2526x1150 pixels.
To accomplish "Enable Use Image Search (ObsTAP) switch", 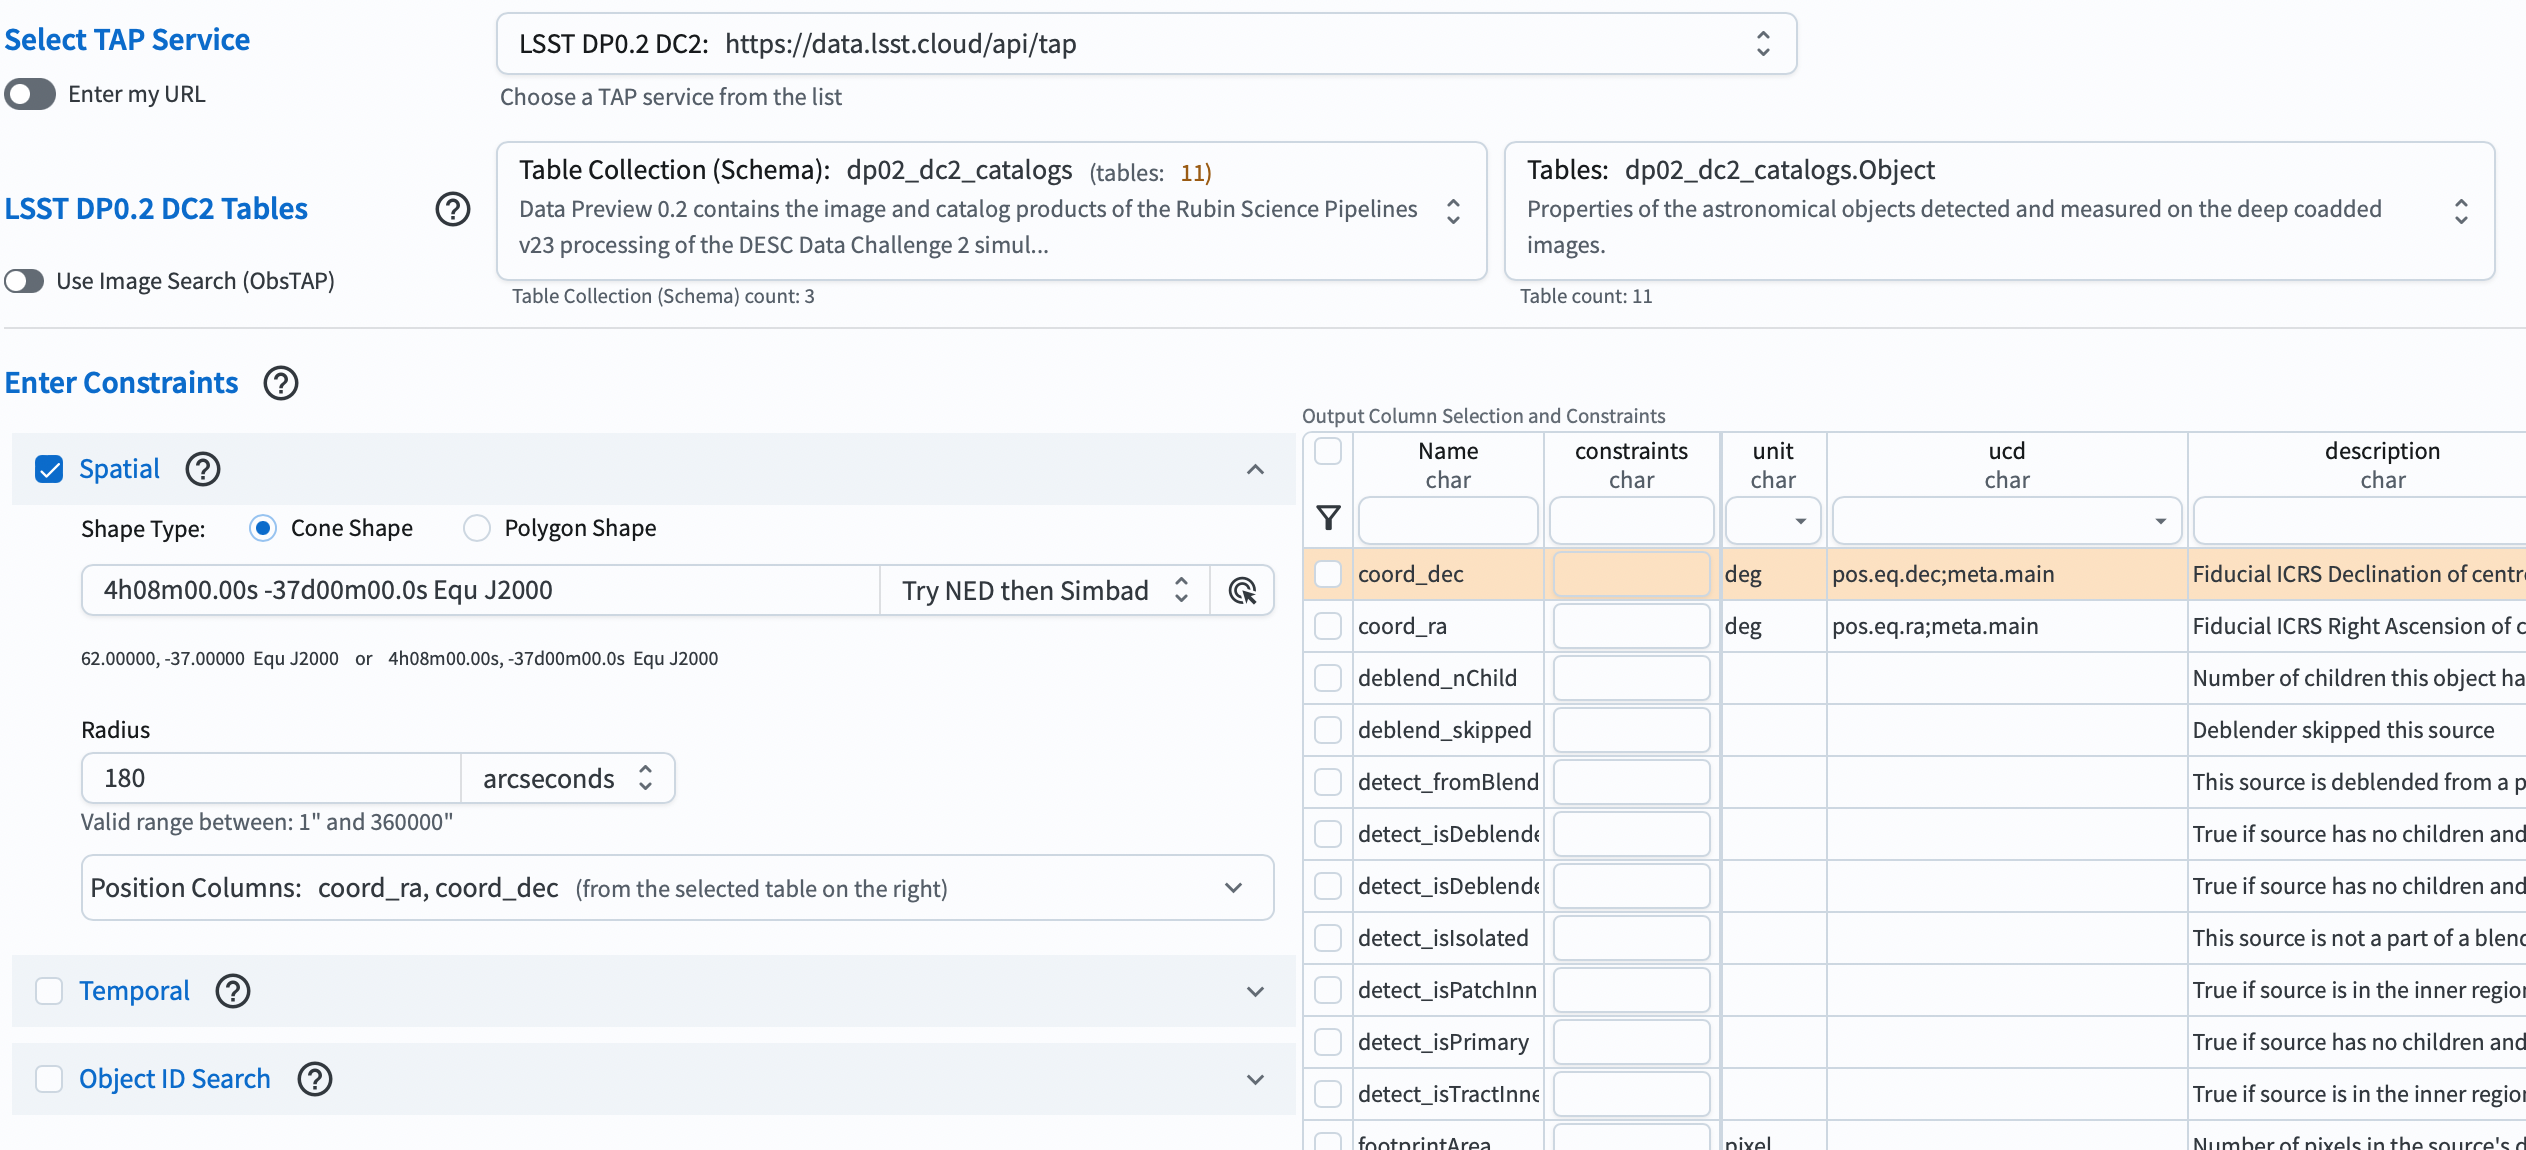I will 25,281.
